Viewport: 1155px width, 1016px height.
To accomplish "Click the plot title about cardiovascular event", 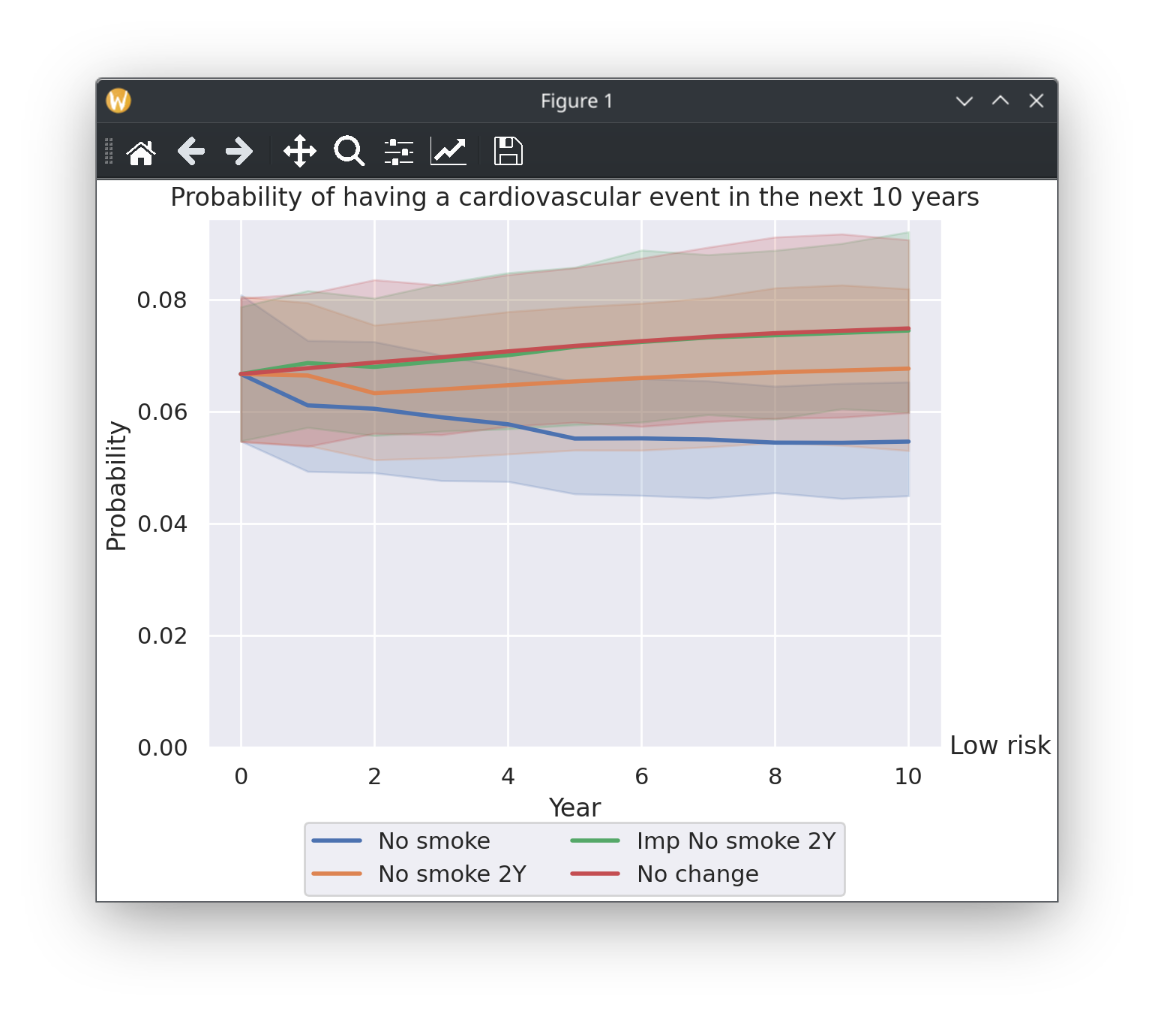I will [x=575, y=197].
